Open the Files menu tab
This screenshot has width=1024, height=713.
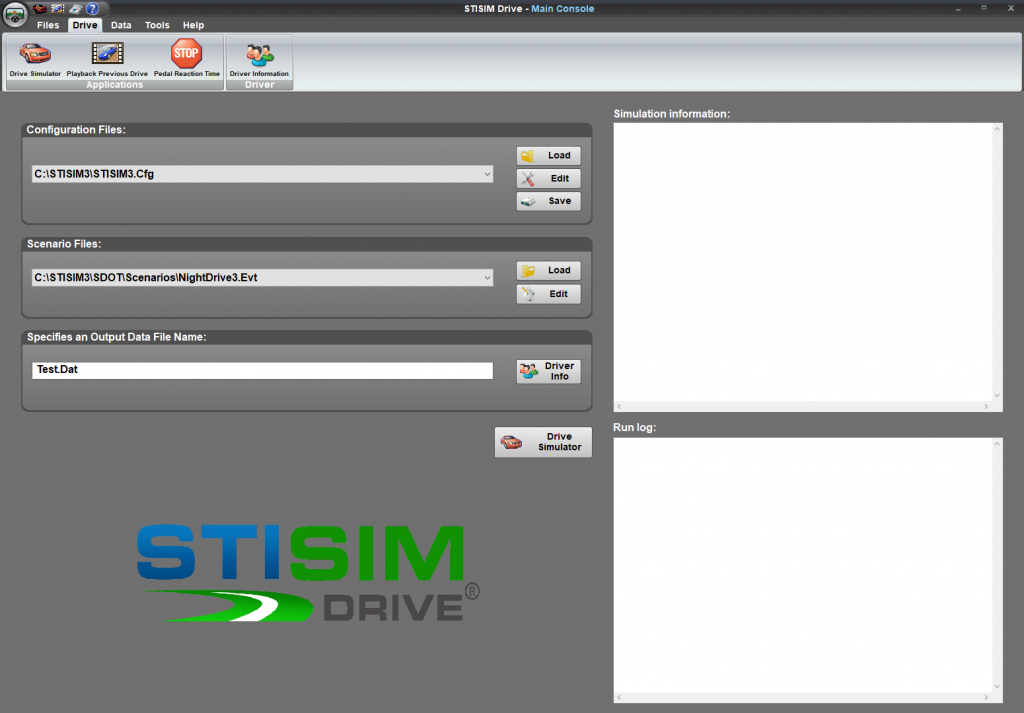click(48, 25)
